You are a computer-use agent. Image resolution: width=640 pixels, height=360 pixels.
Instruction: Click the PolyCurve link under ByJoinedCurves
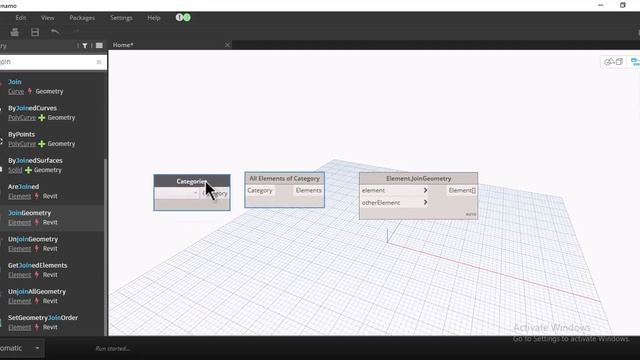pos(22,118)
